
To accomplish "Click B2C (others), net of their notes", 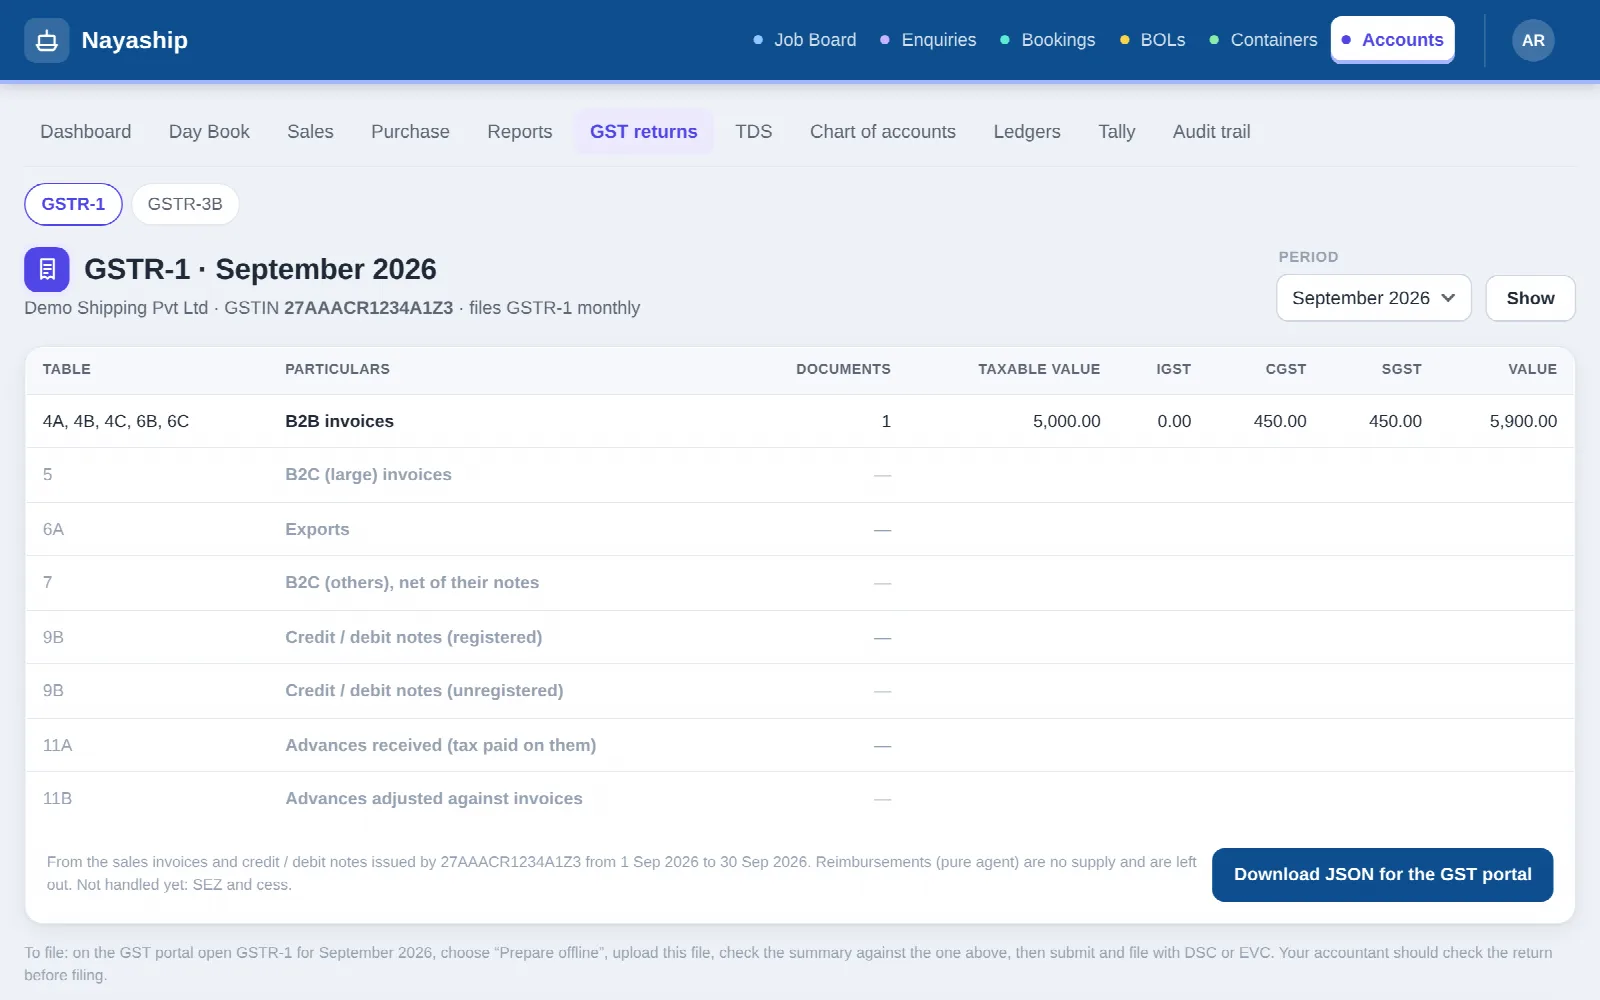I will [412, 582].
